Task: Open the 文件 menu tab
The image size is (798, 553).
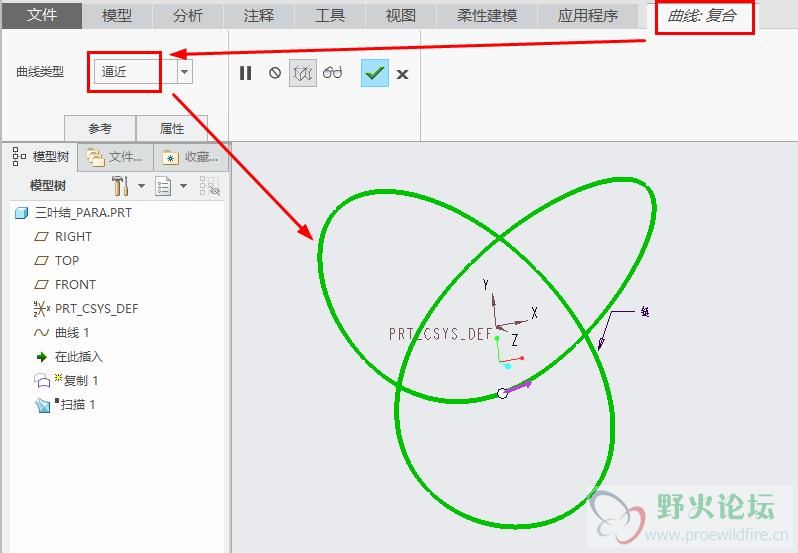Action: click(x=42, y=15)
